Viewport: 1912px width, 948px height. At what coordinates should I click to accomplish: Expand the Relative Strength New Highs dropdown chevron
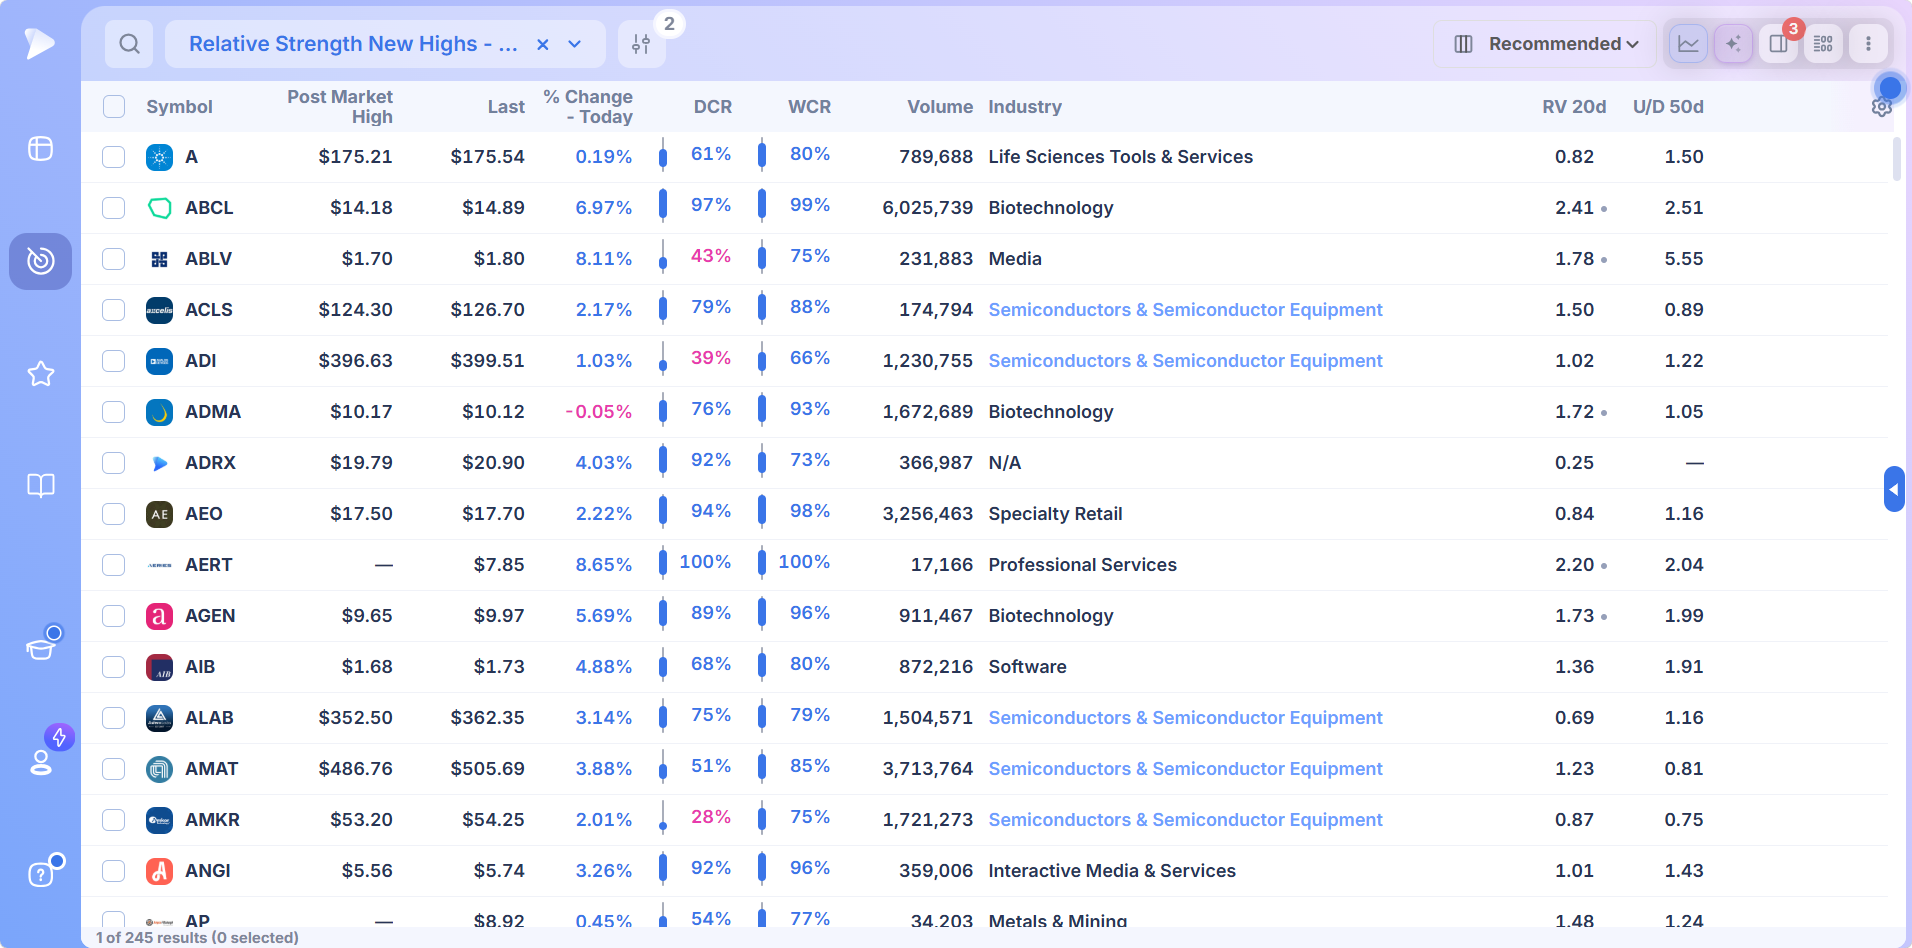coord(575,44)
